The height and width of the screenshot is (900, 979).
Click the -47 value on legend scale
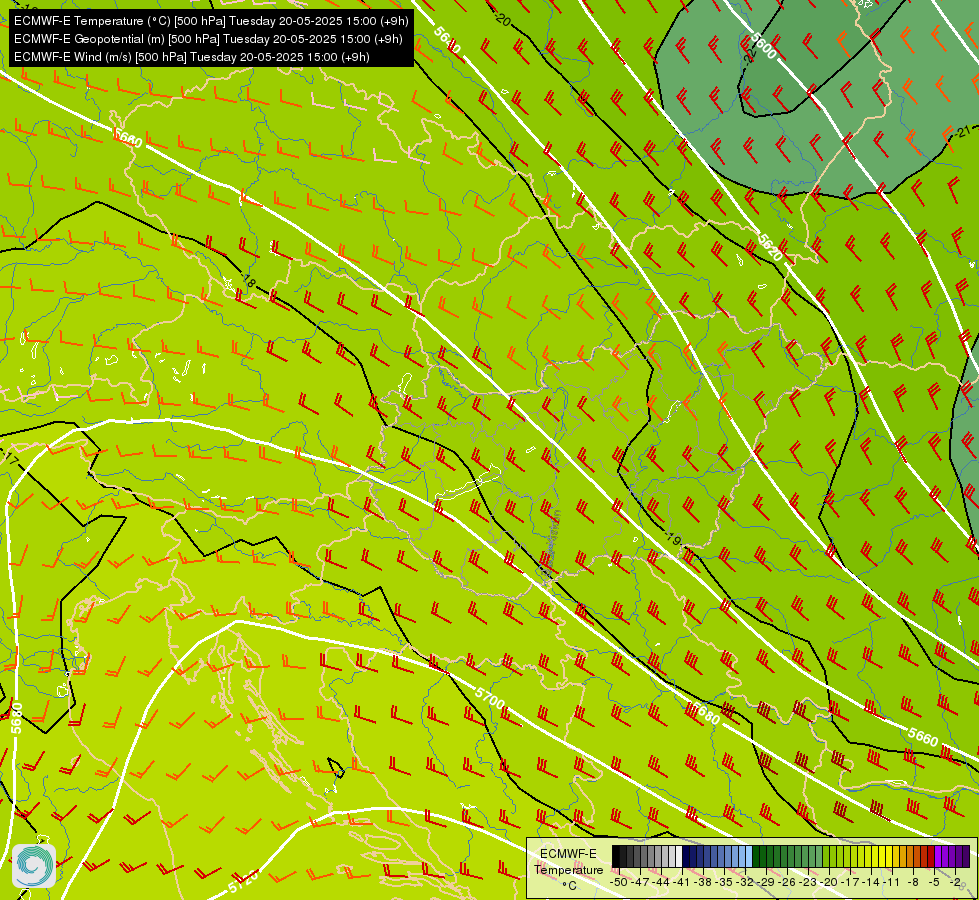pyautogui.click(x=640, y=883)
